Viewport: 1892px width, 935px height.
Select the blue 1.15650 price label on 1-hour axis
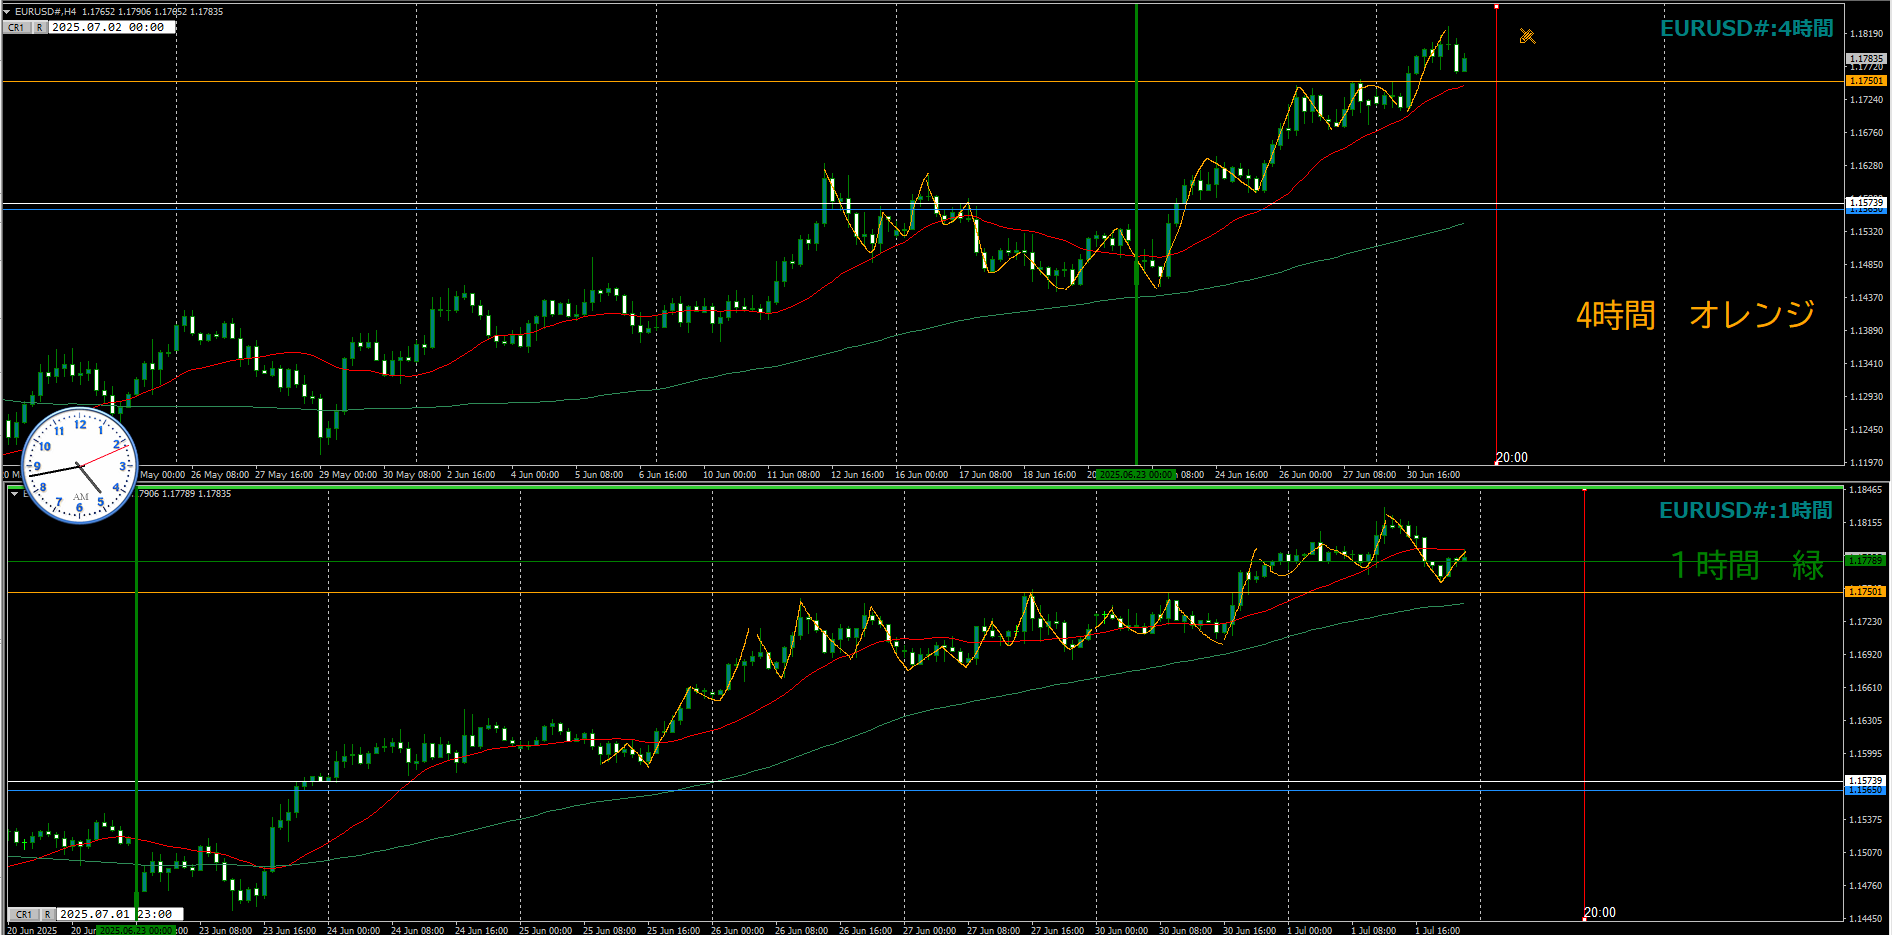[x=1865, y=790]
